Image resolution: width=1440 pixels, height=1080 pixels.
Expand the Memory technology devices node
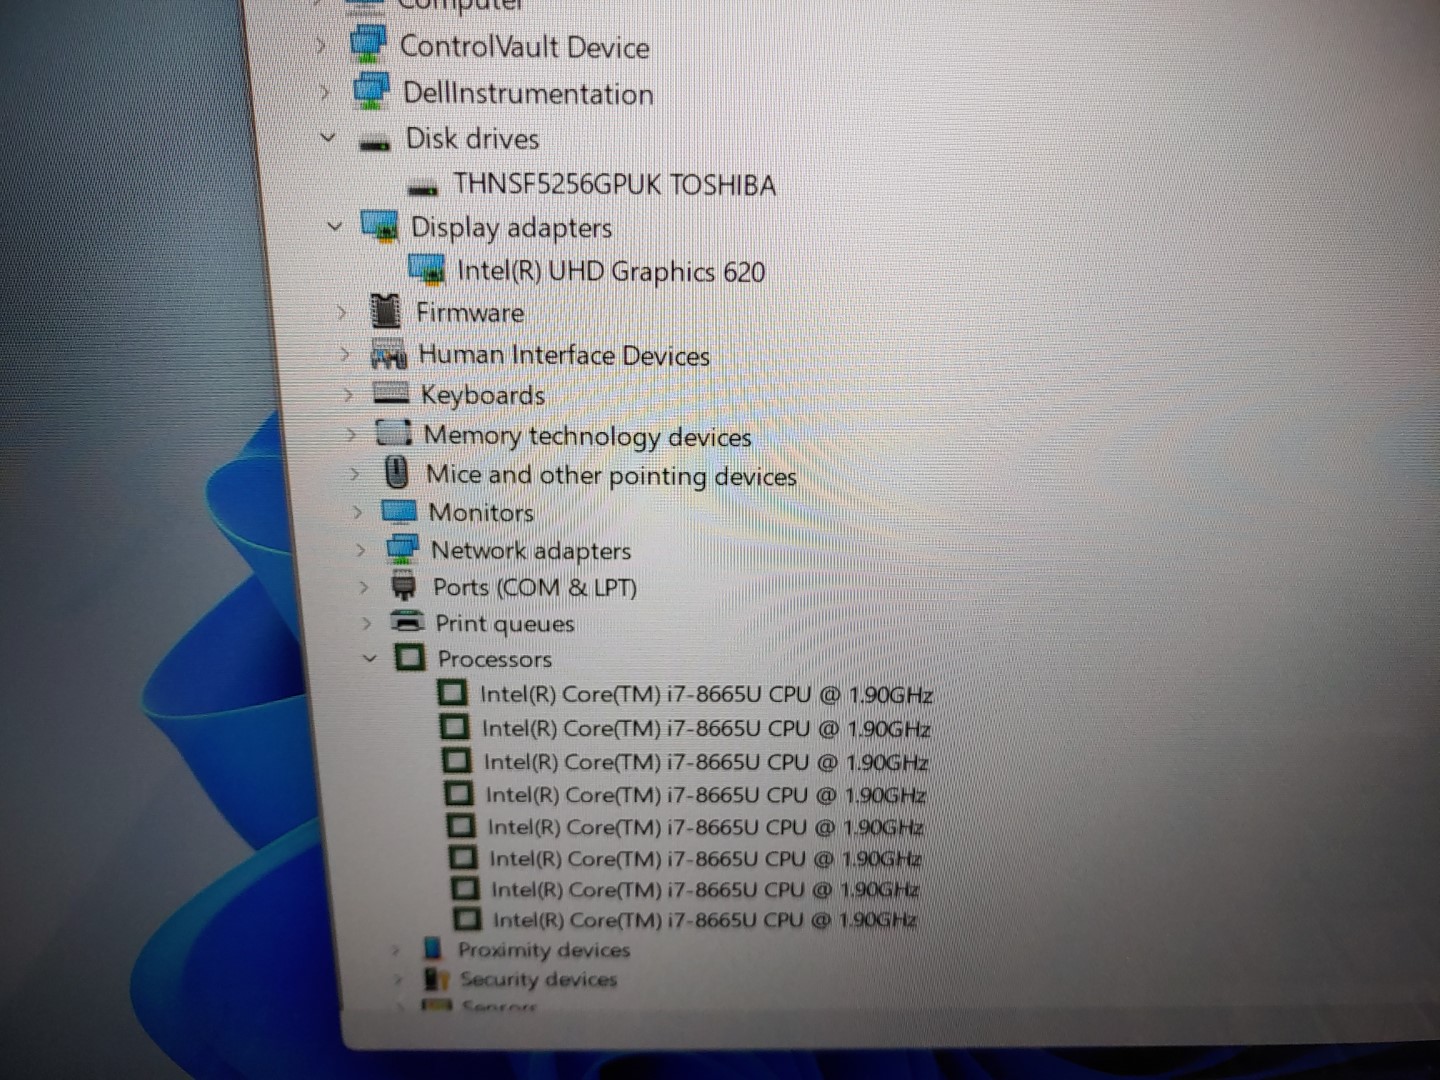(x=351, y=435)
